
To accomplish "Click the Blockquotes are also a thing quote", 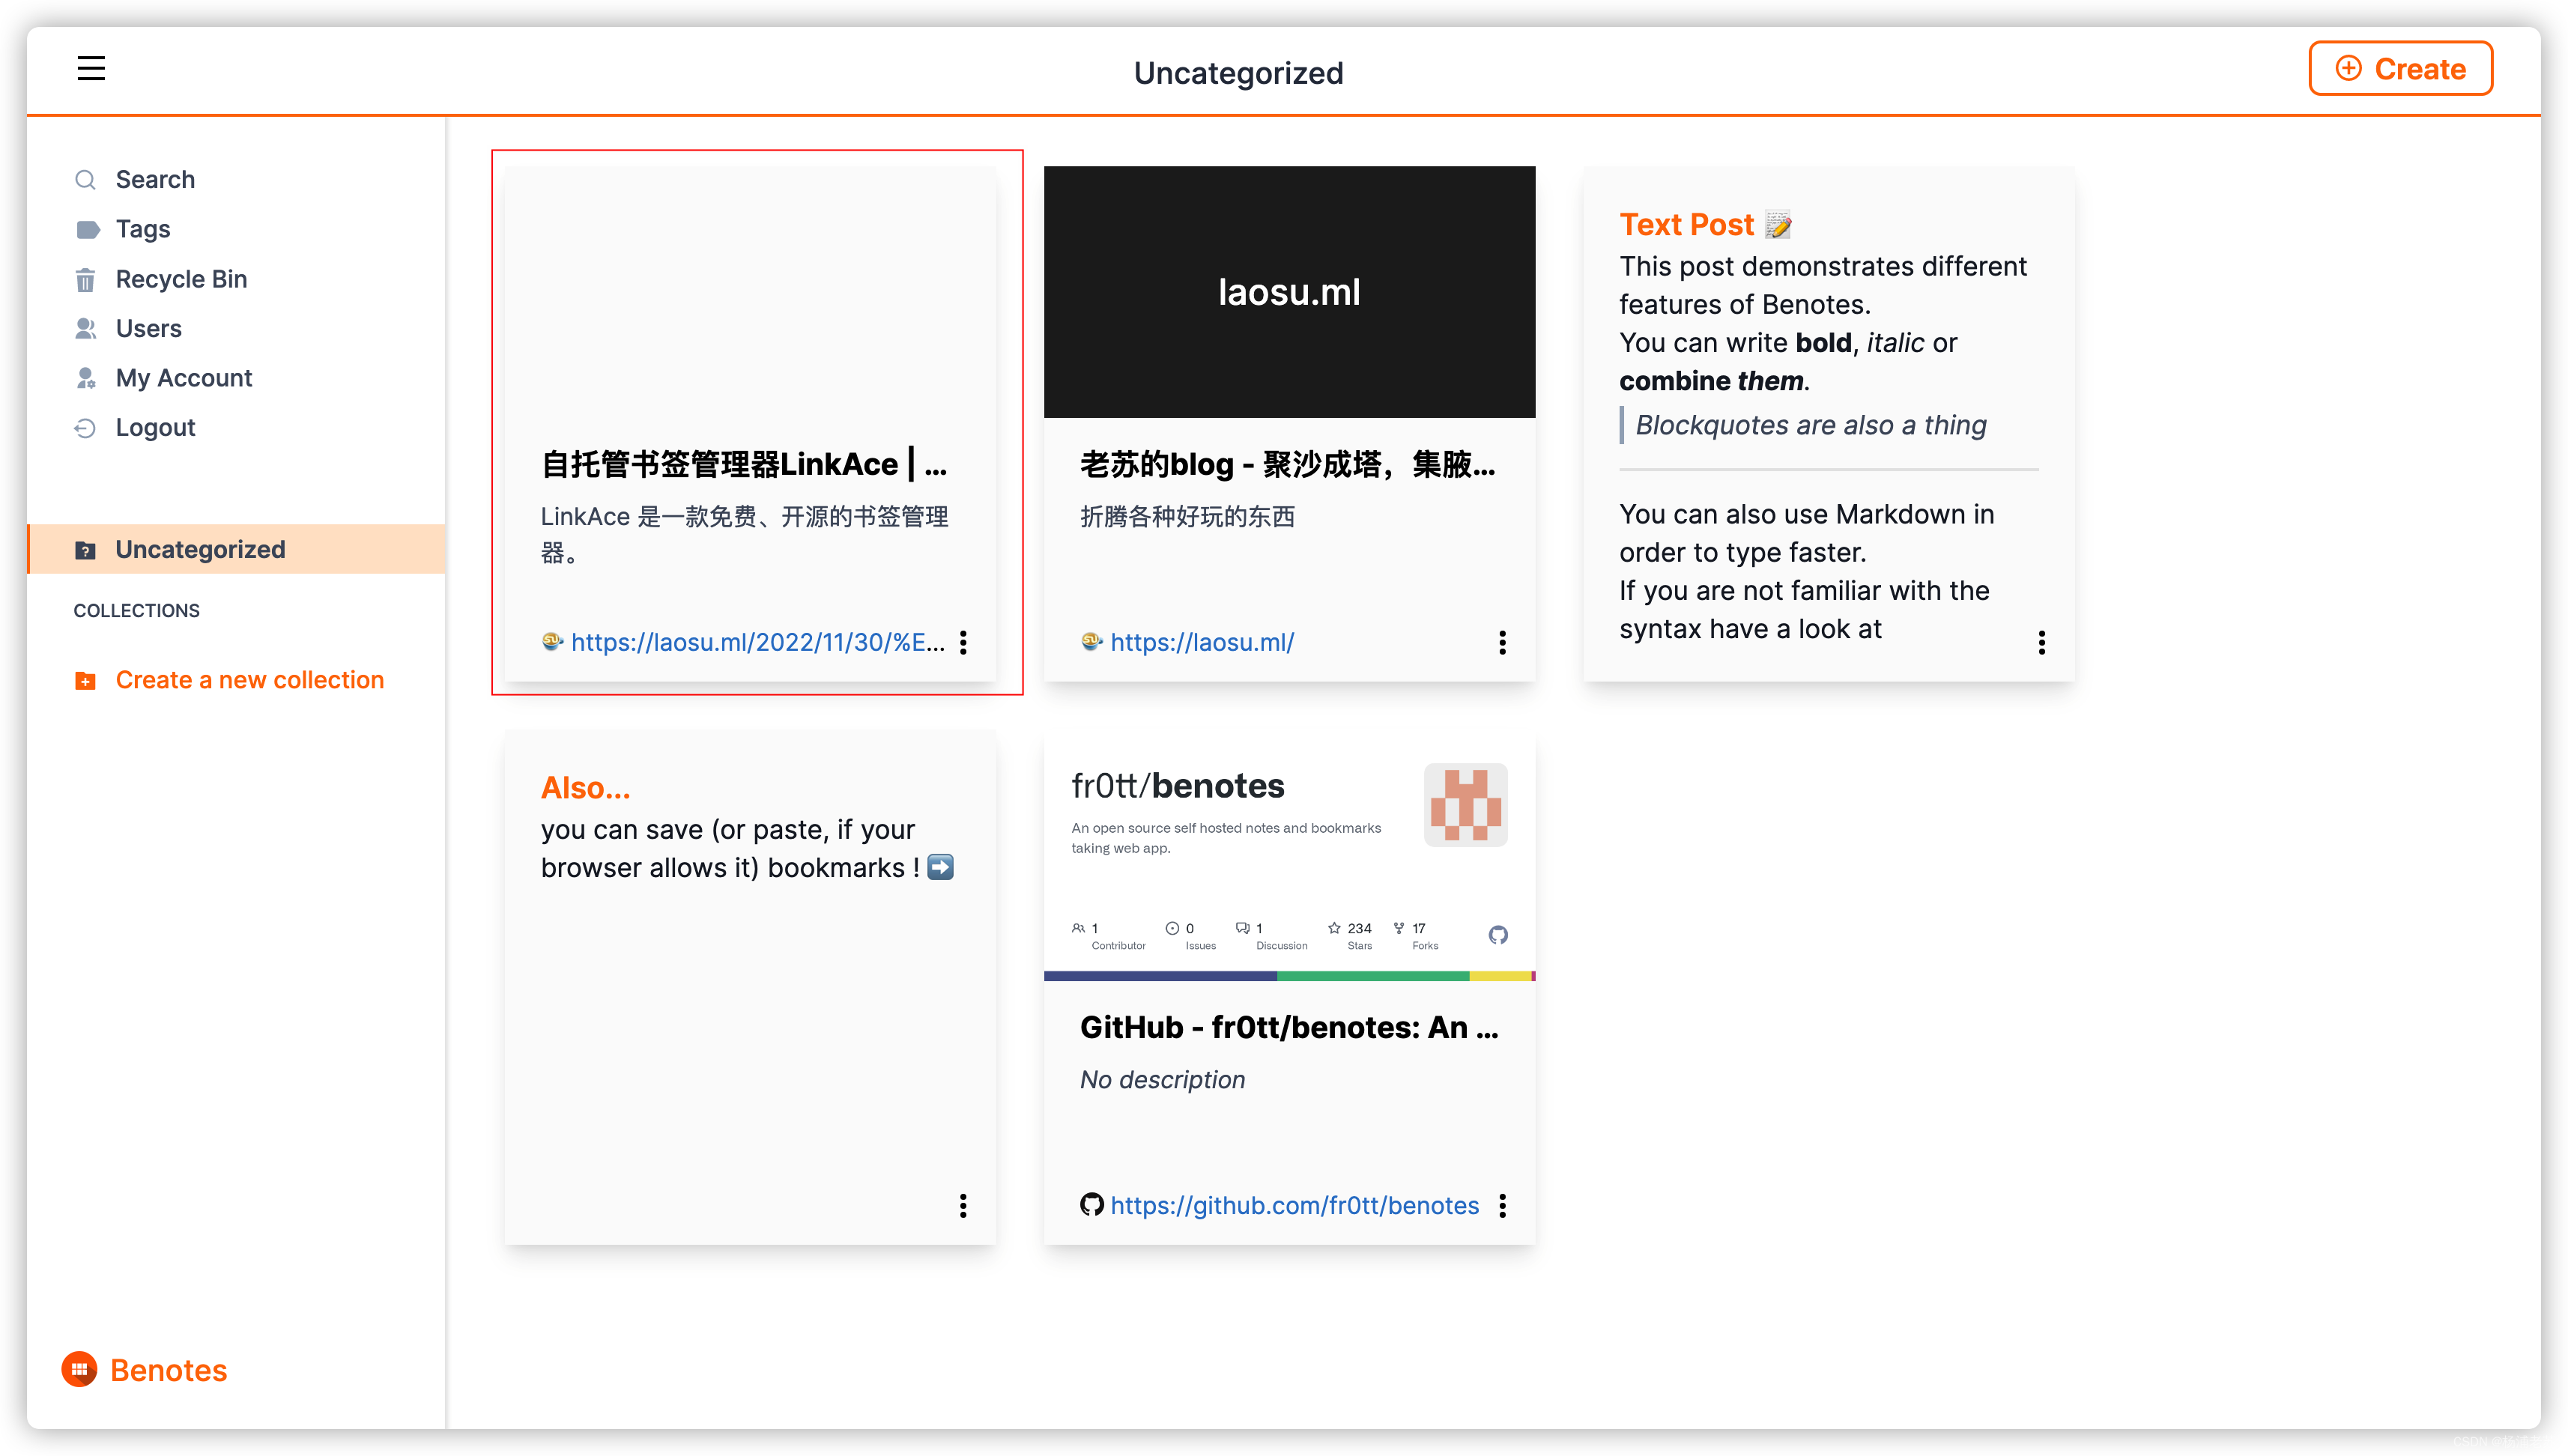I will 1810,425.
